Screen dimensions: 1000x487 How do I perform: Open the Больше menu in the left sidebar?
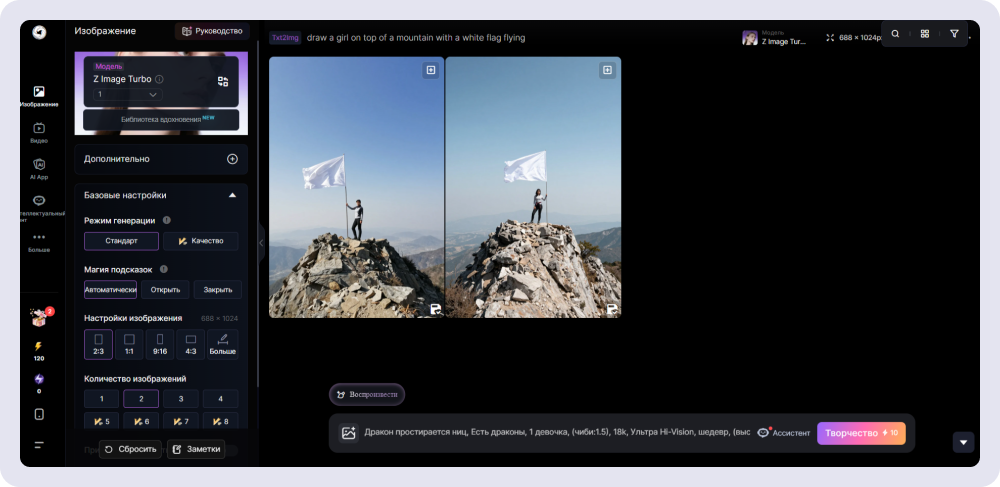tap(39, 242)
